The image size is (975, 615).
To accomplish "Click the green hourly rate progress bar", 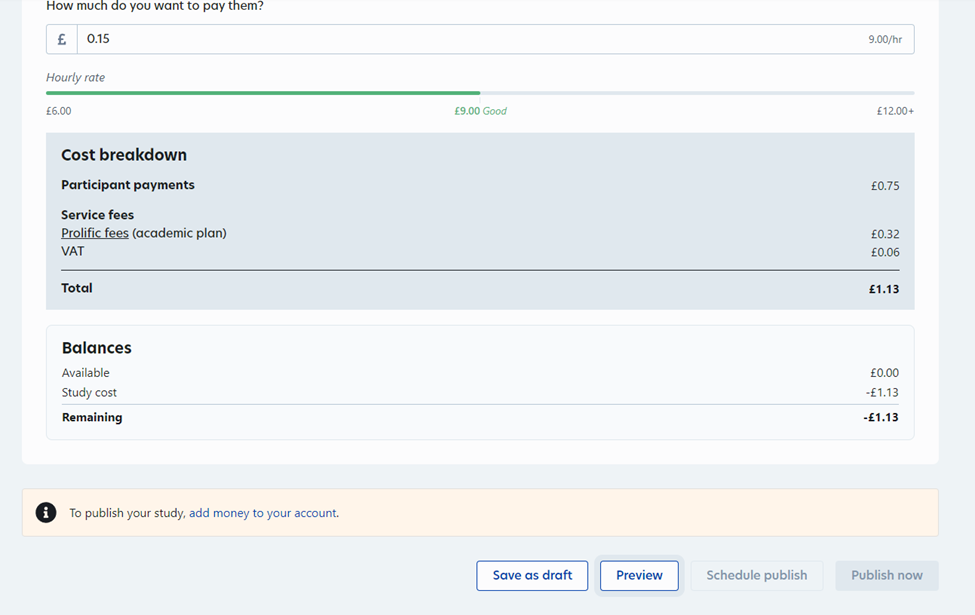I will pos(263,93).
